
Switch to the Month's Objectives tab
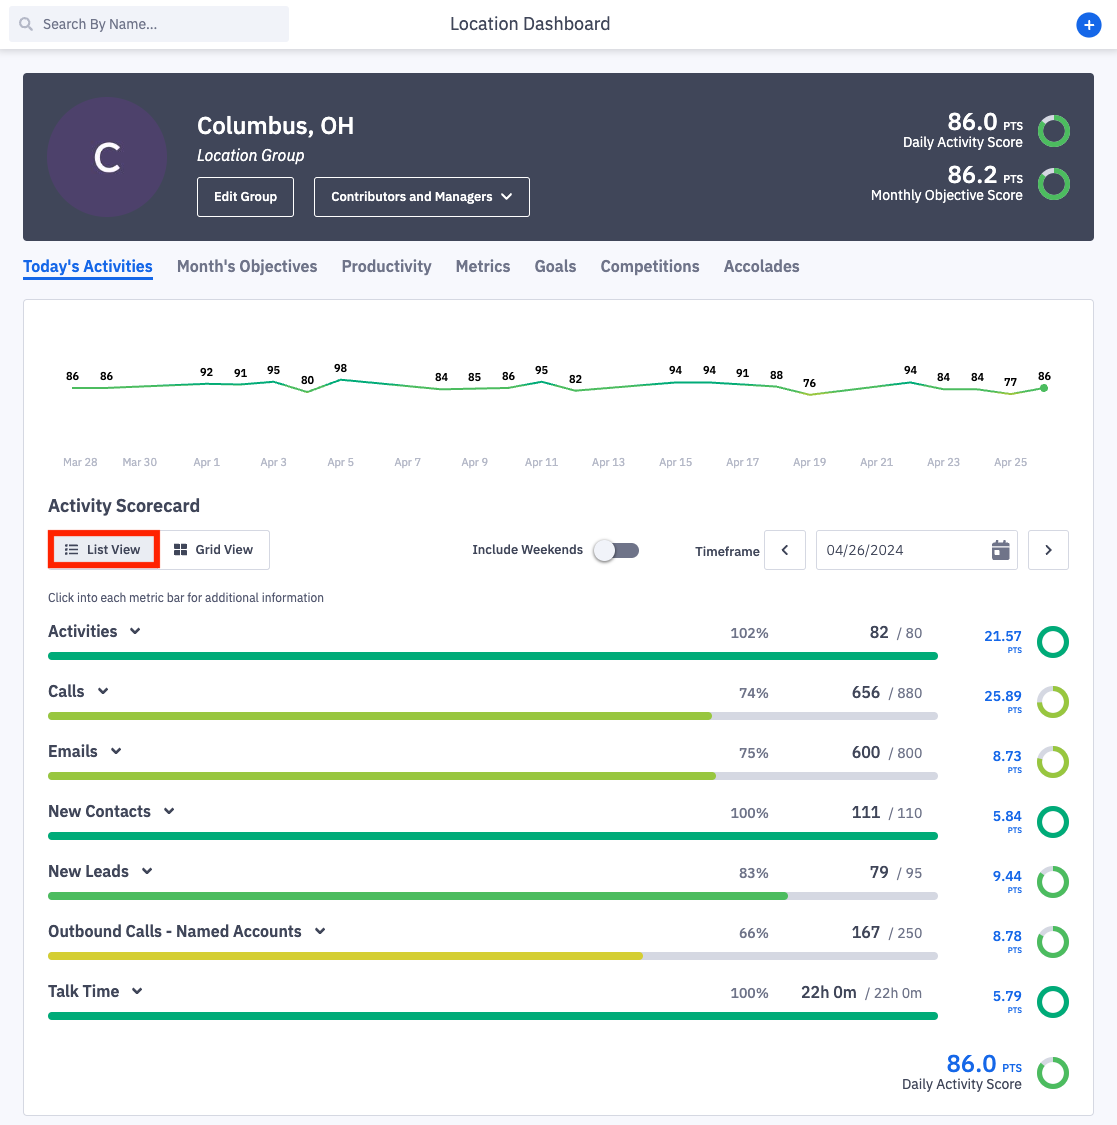[x=247, y=266]
